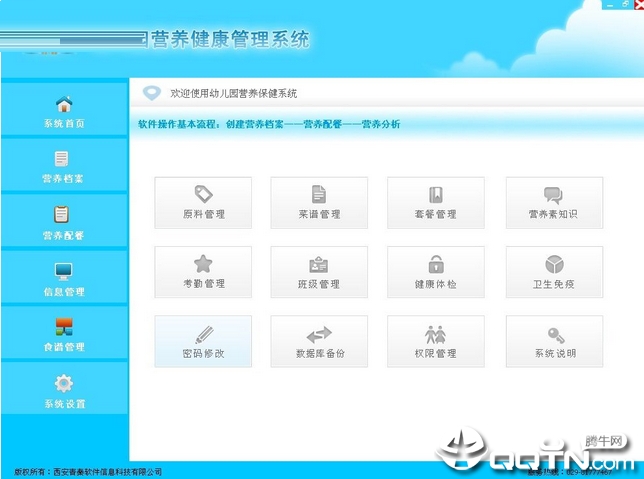Click the 密码修改 pencil tile

coord(203,341)
